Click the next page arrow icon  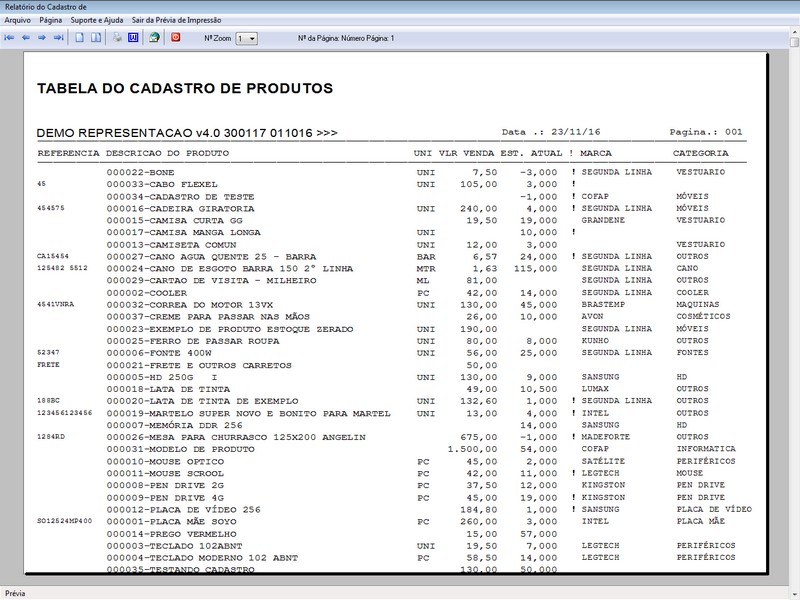coord(42,38)
